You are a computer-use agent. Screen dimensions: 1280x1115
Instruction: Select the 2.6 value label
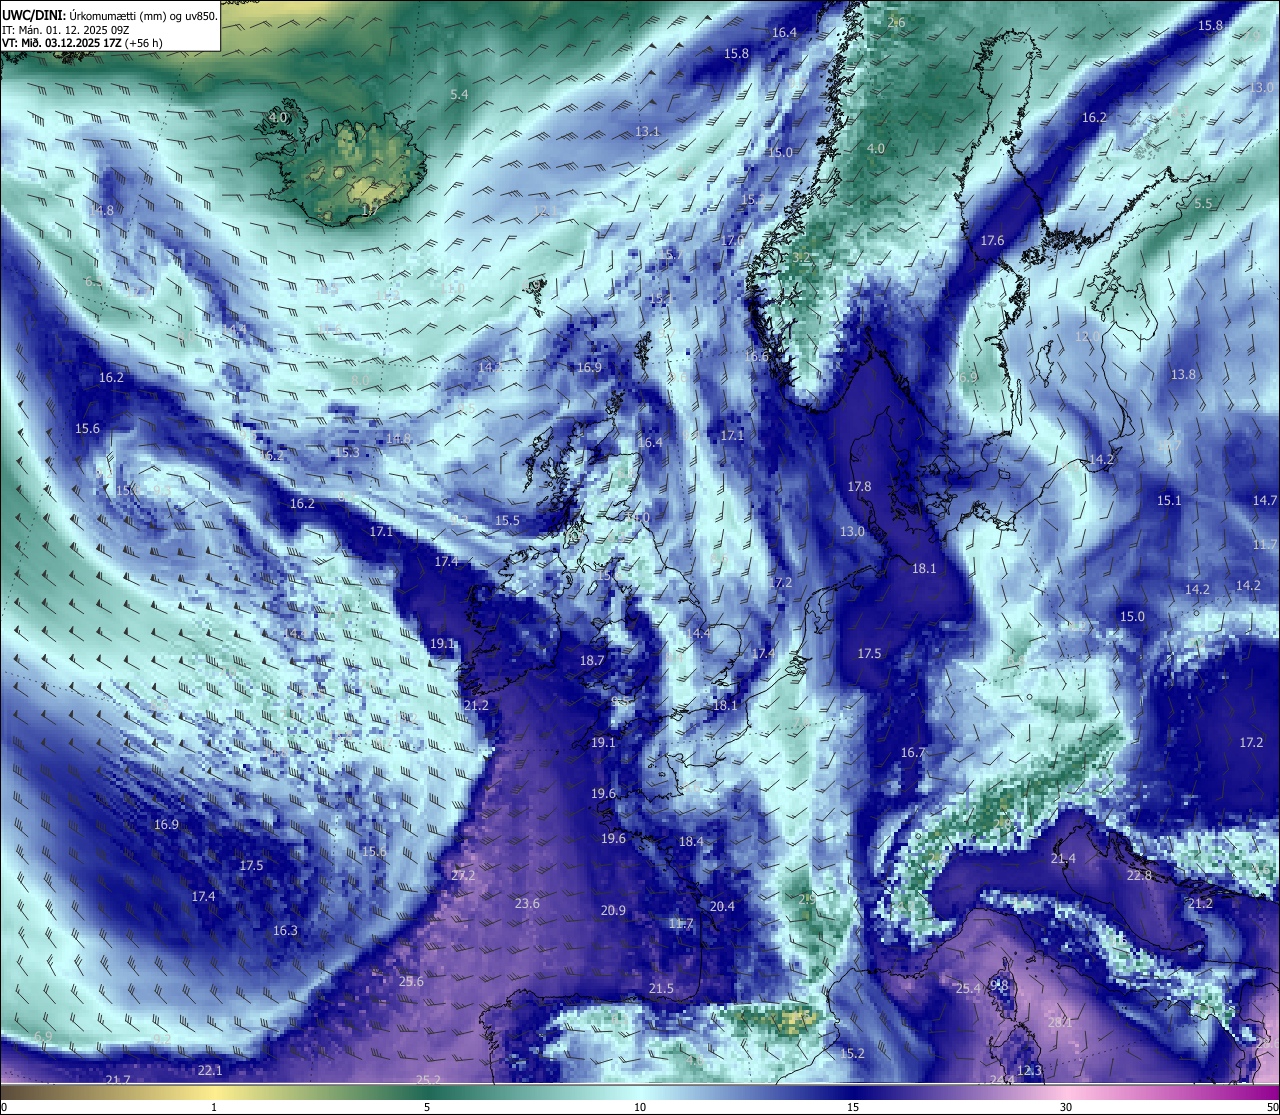click(x=896, y=22)
